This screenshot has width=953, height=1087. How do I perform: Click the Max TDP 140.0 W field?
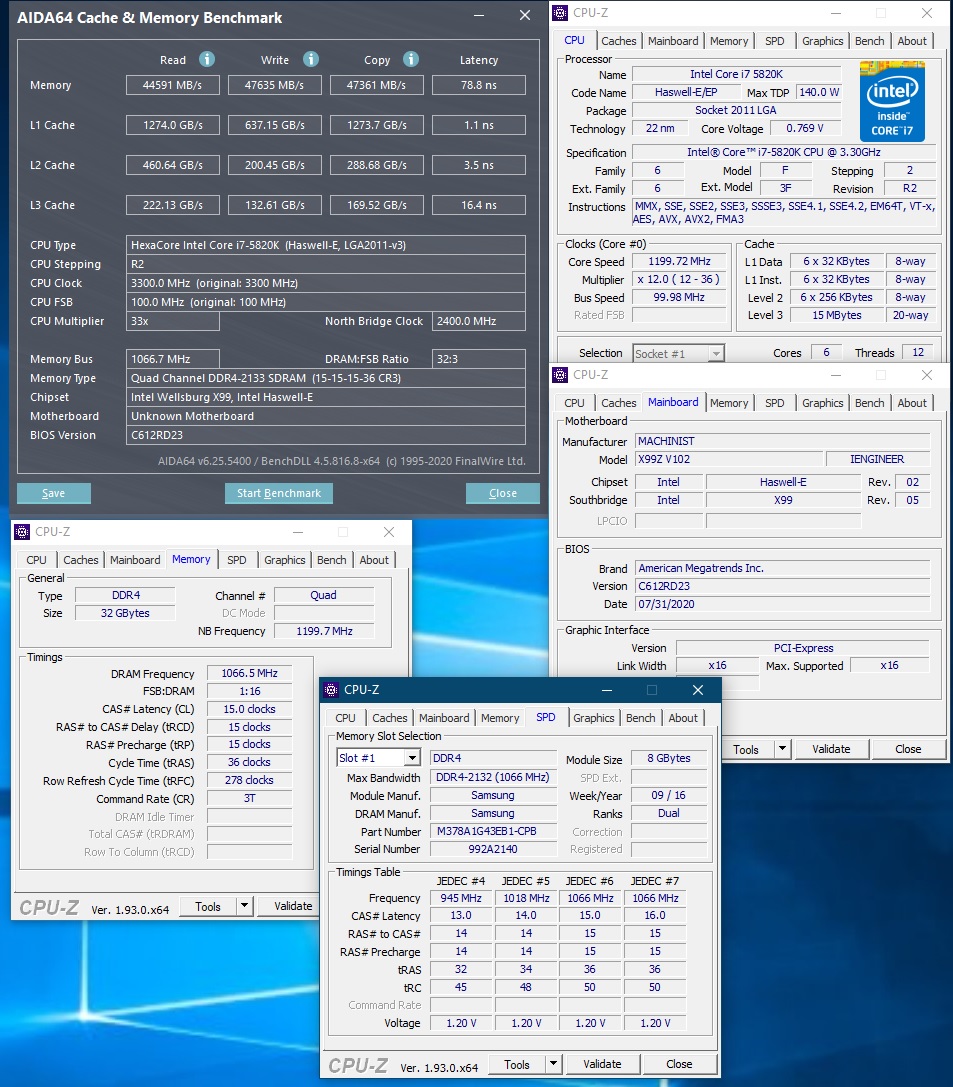coord(819,92)
